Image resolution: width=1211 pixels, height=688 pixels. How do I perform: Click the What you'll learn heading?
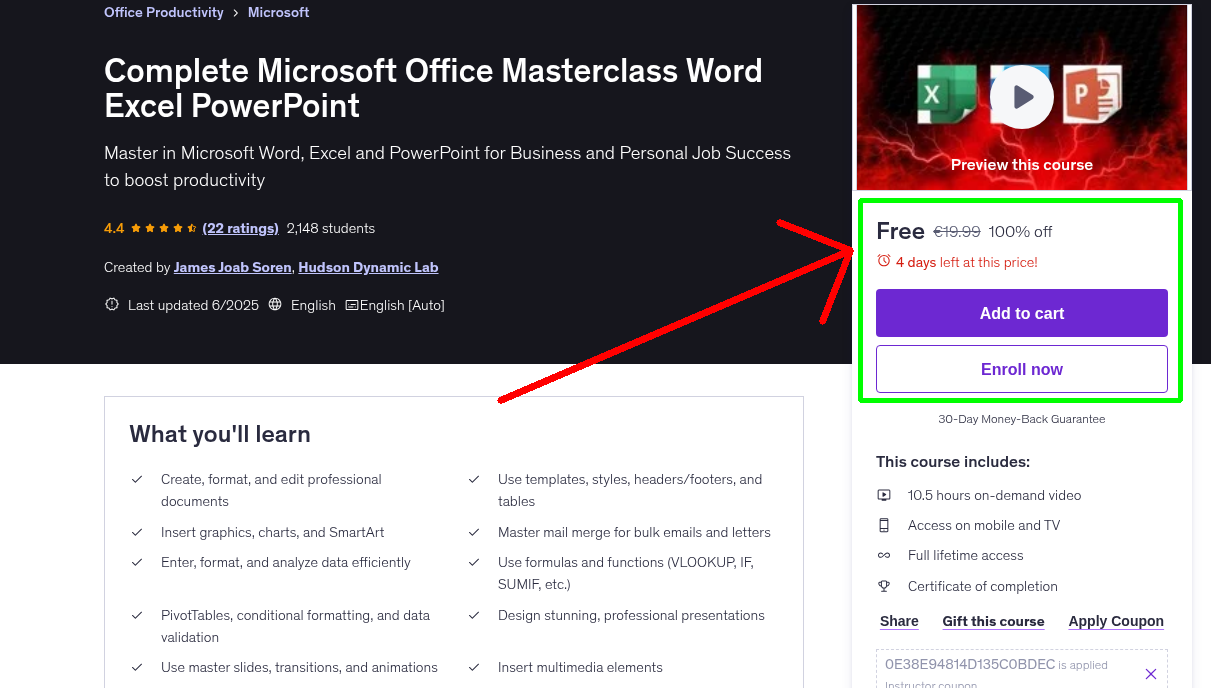click(220, 434)
